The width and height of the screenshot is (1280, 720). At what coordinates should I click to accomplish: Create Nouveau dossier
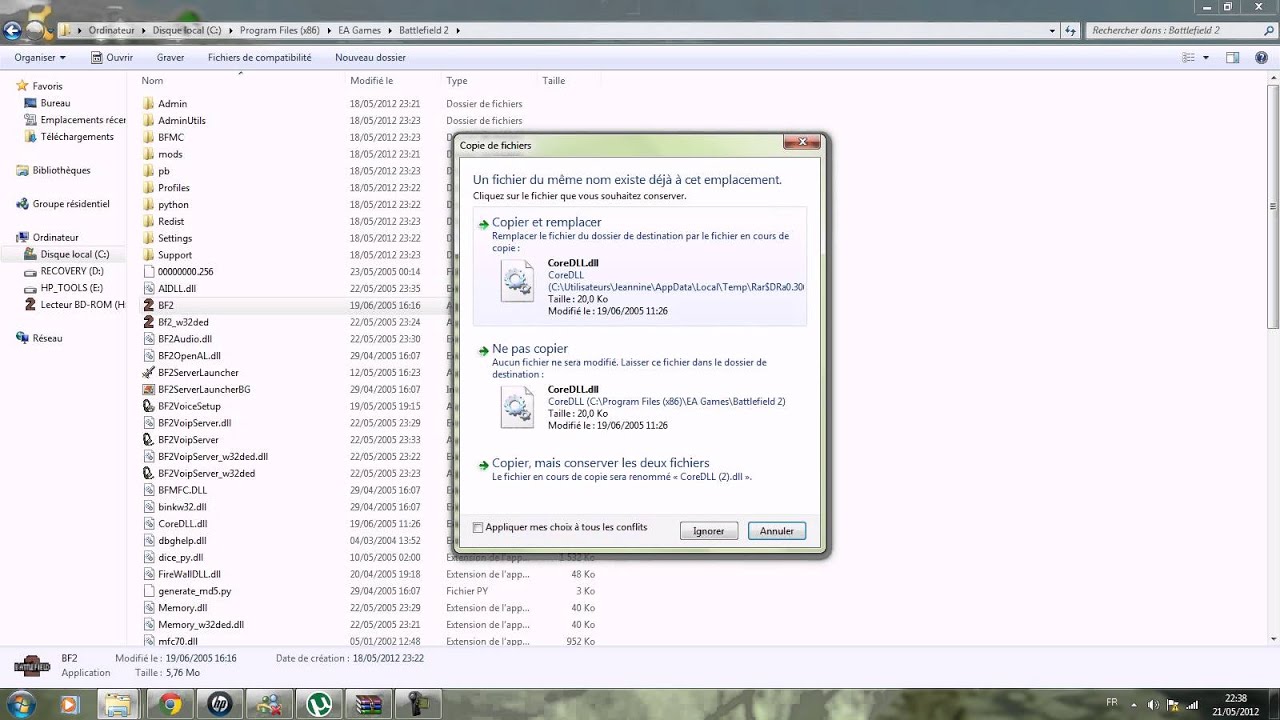click(370, 58)
